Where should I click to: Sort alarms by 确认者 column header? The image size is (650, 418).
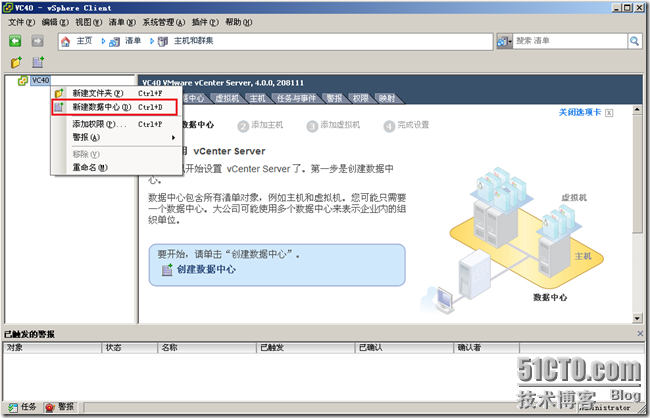(487, 348)
